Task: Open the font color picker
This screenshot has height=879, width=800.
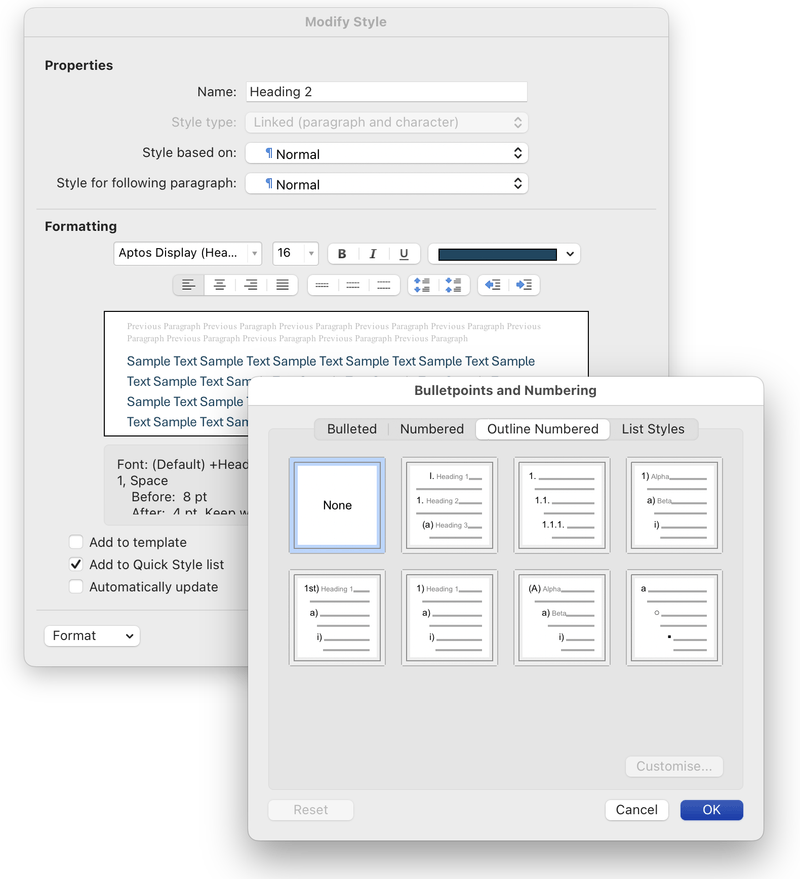Action: point(568,253)
